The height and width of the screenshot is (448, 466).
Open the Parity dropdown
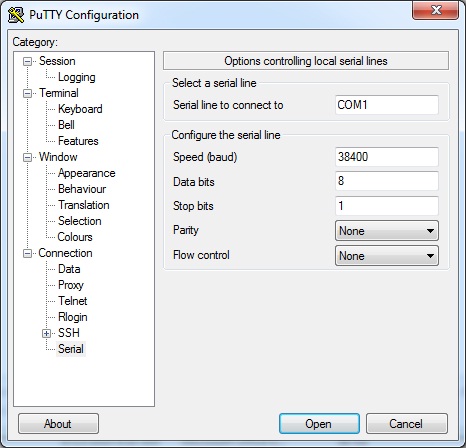(387, 231)
